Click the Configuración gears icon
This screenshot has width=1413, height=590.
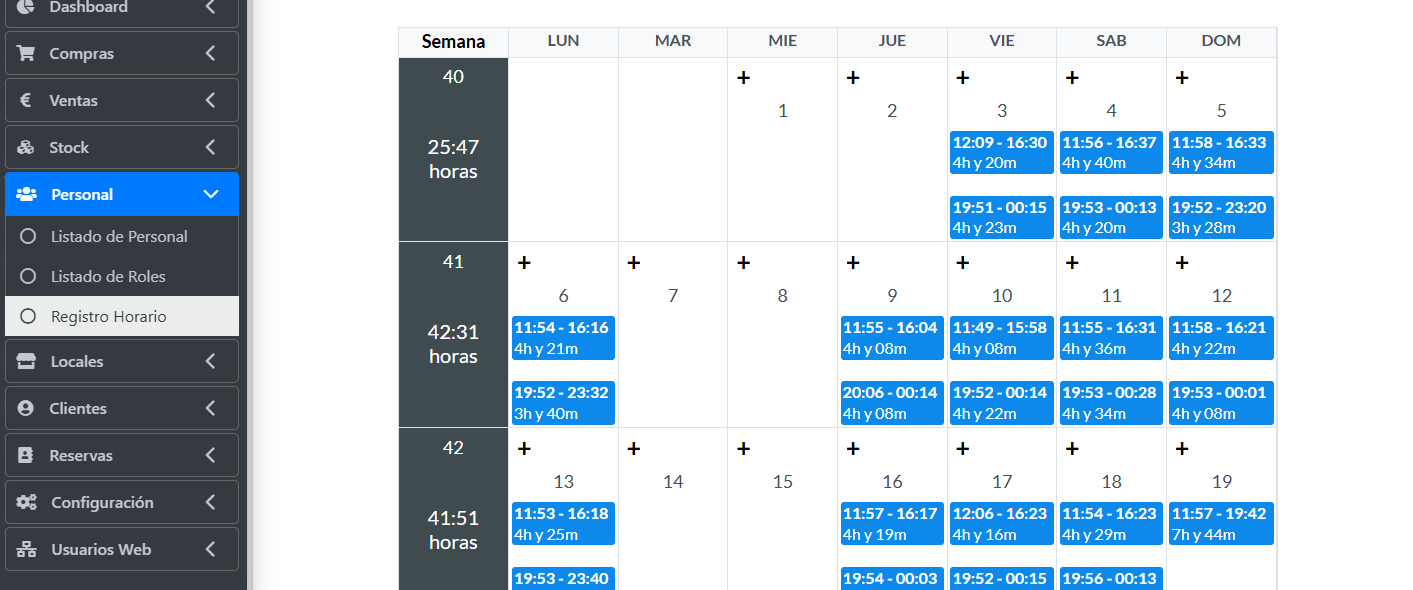tap(27, 502)
